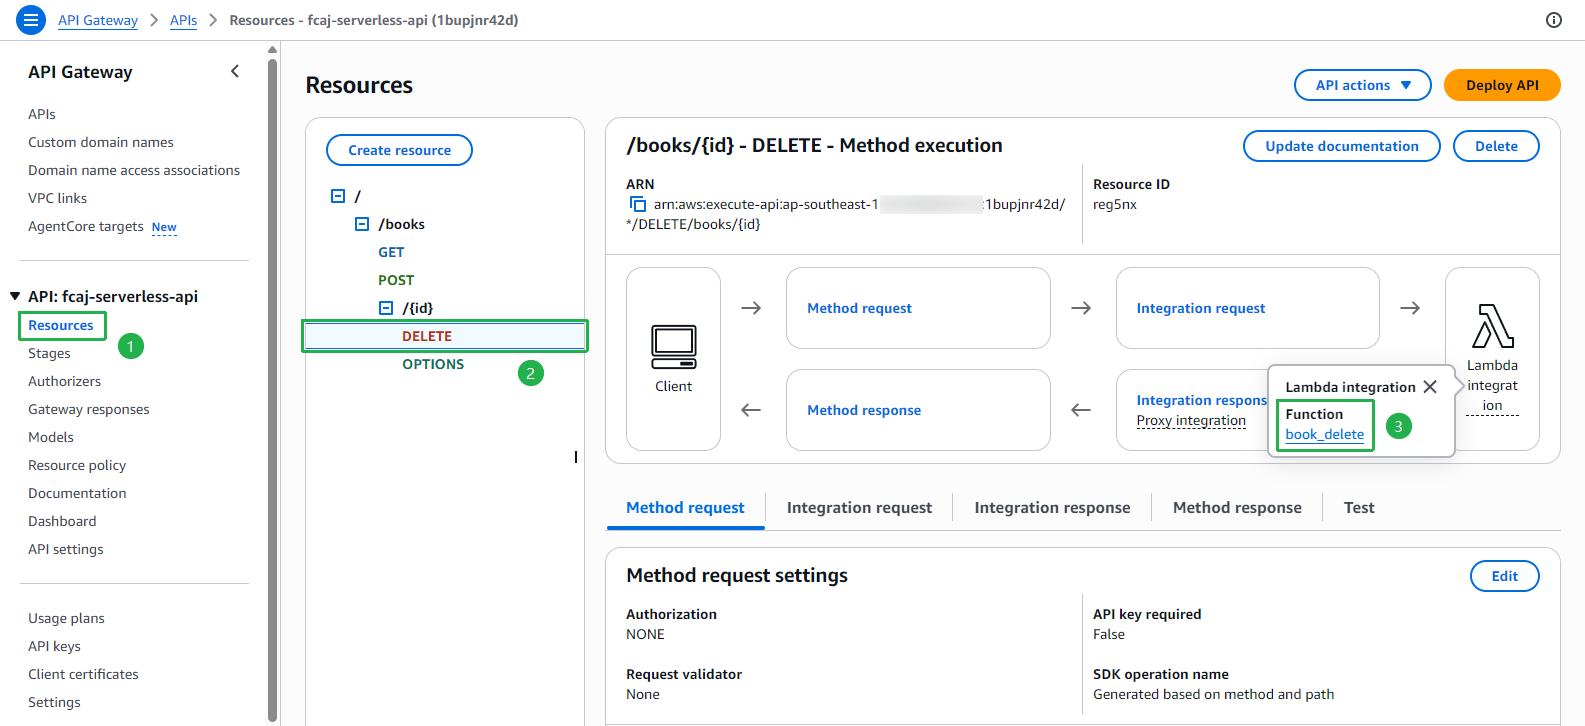This screenshot has height=726, width=1585.
Task: Open the hamburger navigation menu
Action: click(31, 20)
